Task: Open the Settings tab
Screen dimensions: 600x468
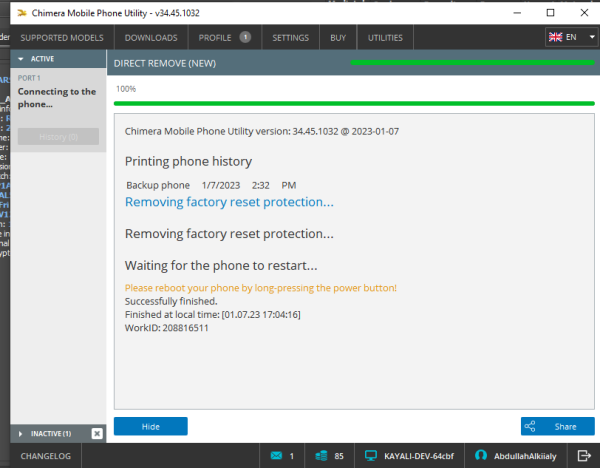Action: 290,38
